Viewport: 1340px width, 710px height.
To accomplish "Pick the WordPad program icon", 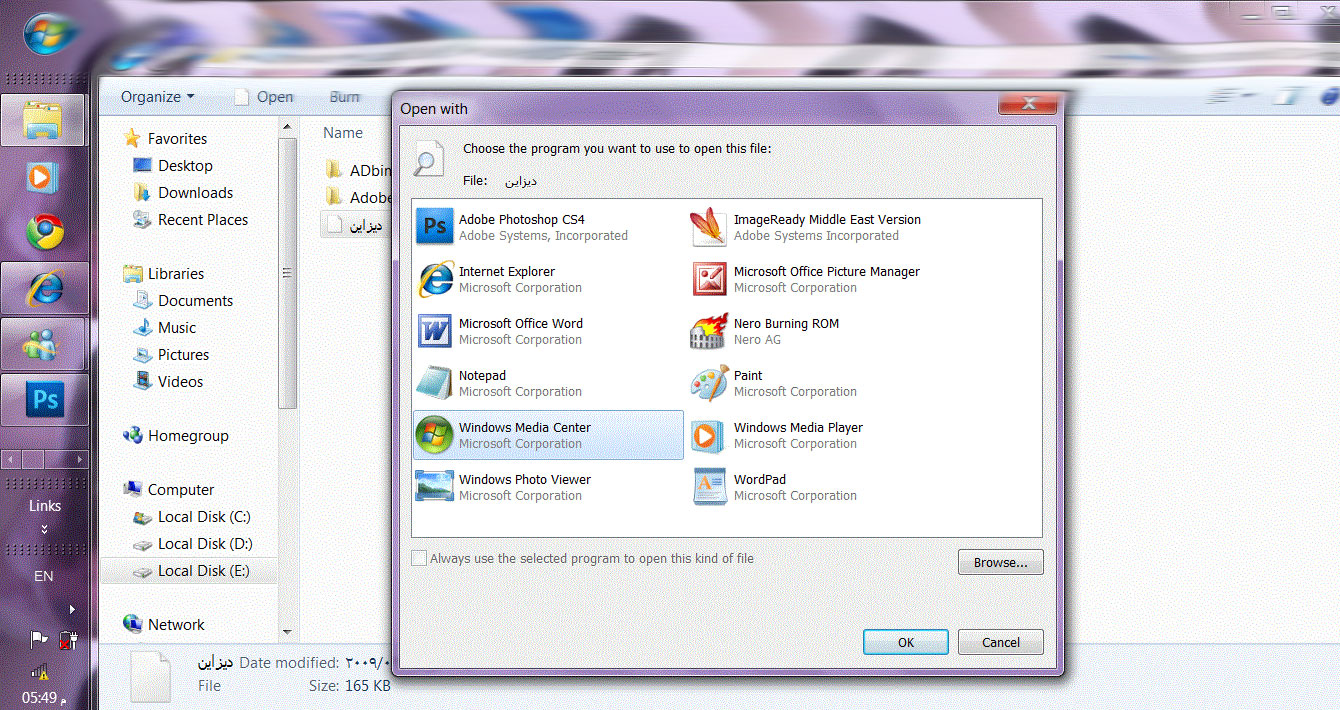I will [x=709, y=487].
